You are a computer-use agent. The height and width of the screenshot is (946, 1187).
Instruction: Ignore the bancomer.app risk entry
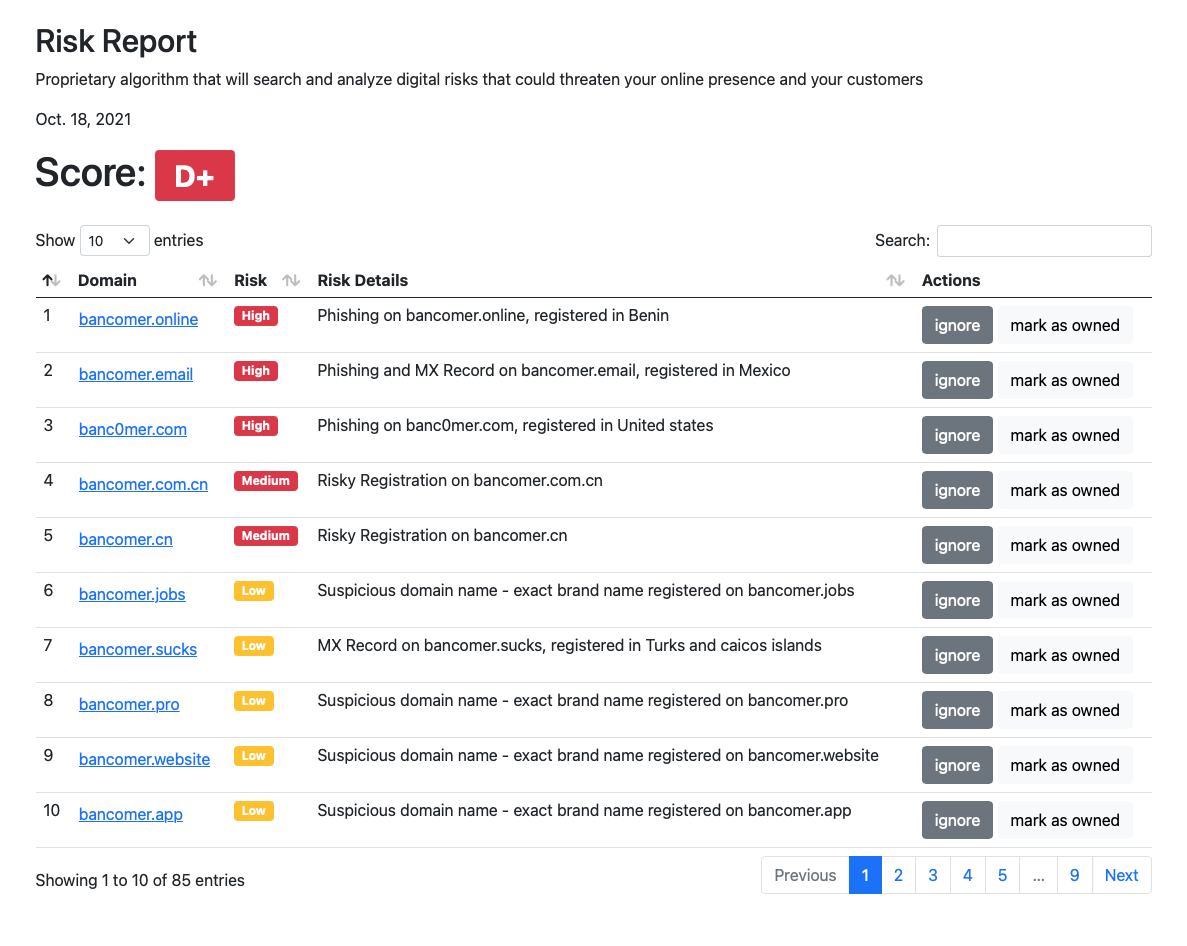(957, 820)
